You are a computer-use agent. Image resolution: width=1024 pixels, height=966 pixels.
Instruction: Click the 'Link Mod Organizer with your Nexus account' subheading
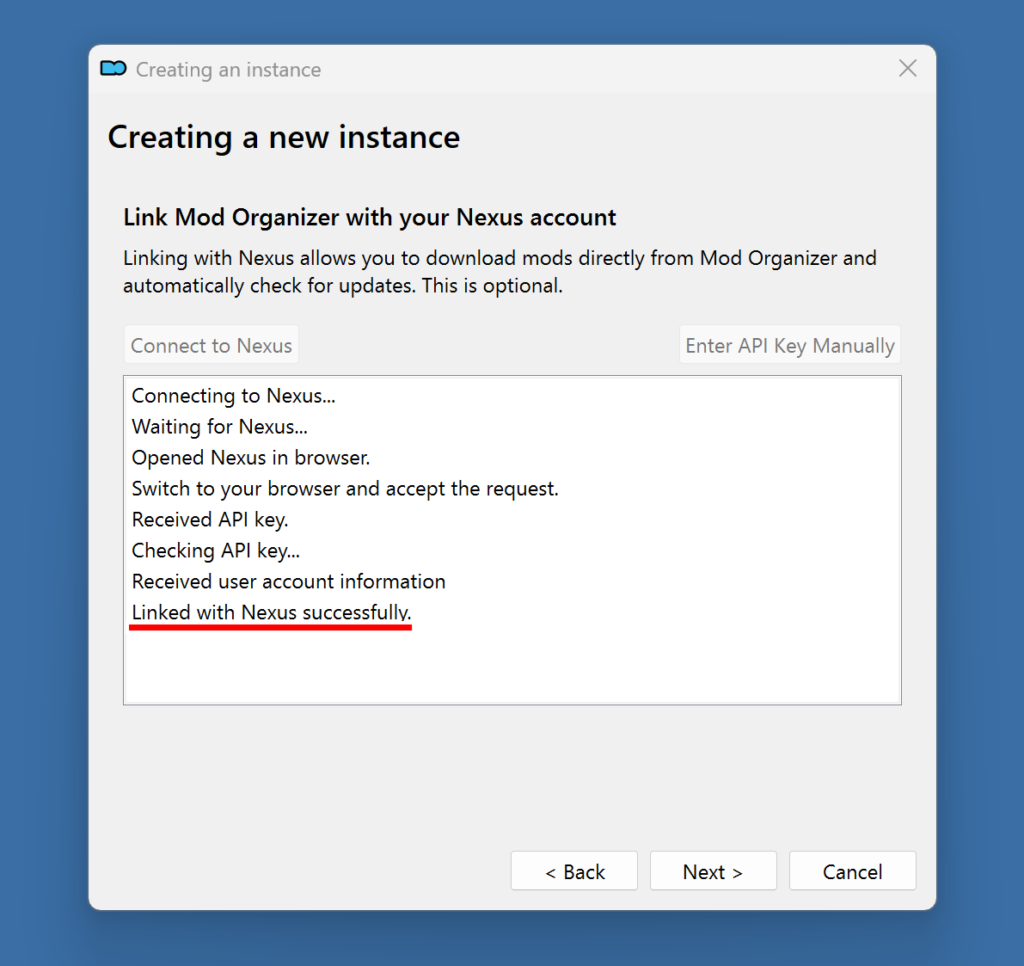click(369, 217)
